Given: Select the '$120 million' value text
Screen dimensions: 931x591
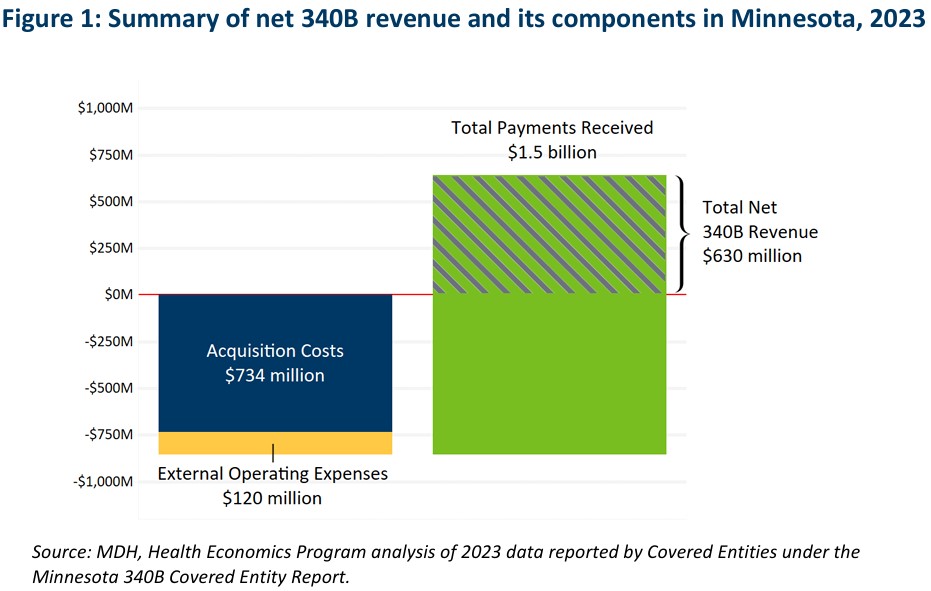Looking at the screenshot, I should pyautogui.click(x=272, y=498).
